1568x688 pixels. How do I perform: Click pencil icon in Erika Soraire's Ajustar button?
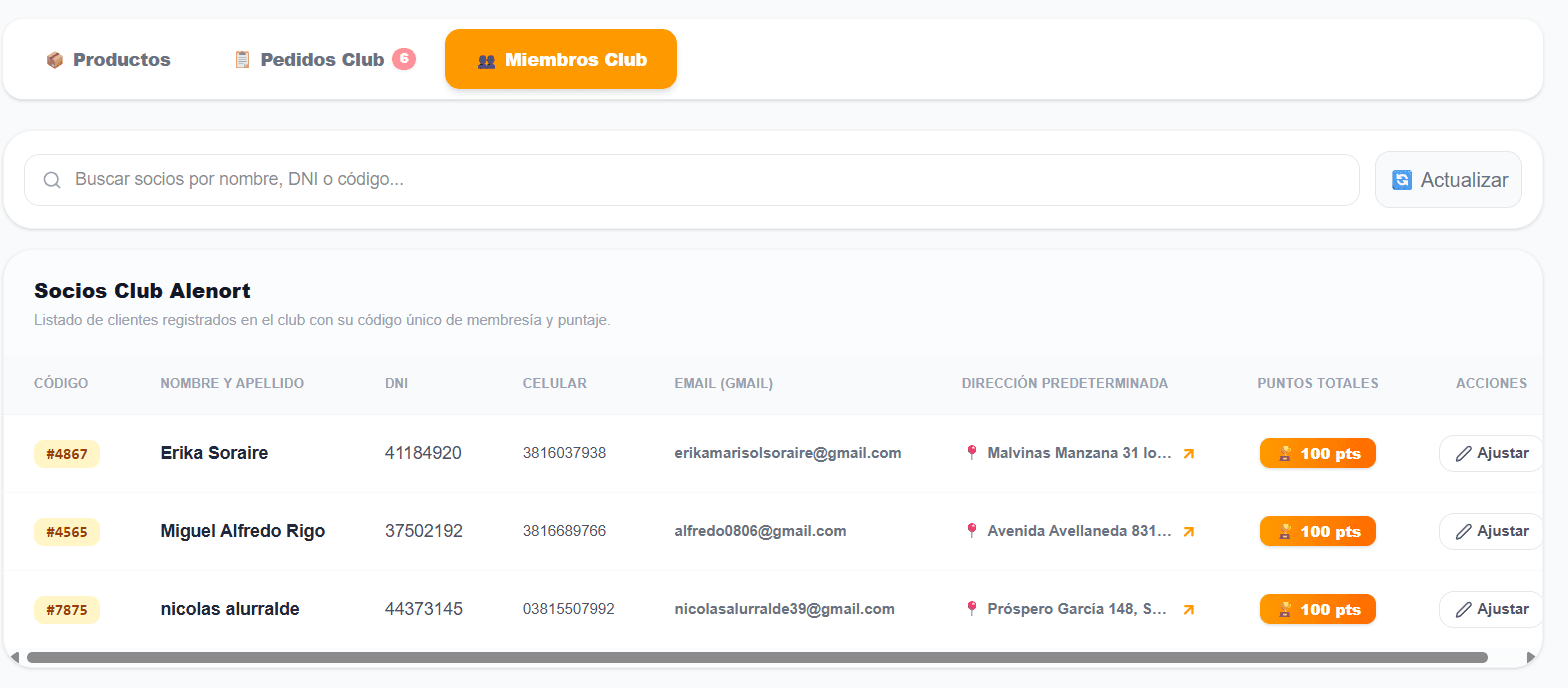[1464, 453]
